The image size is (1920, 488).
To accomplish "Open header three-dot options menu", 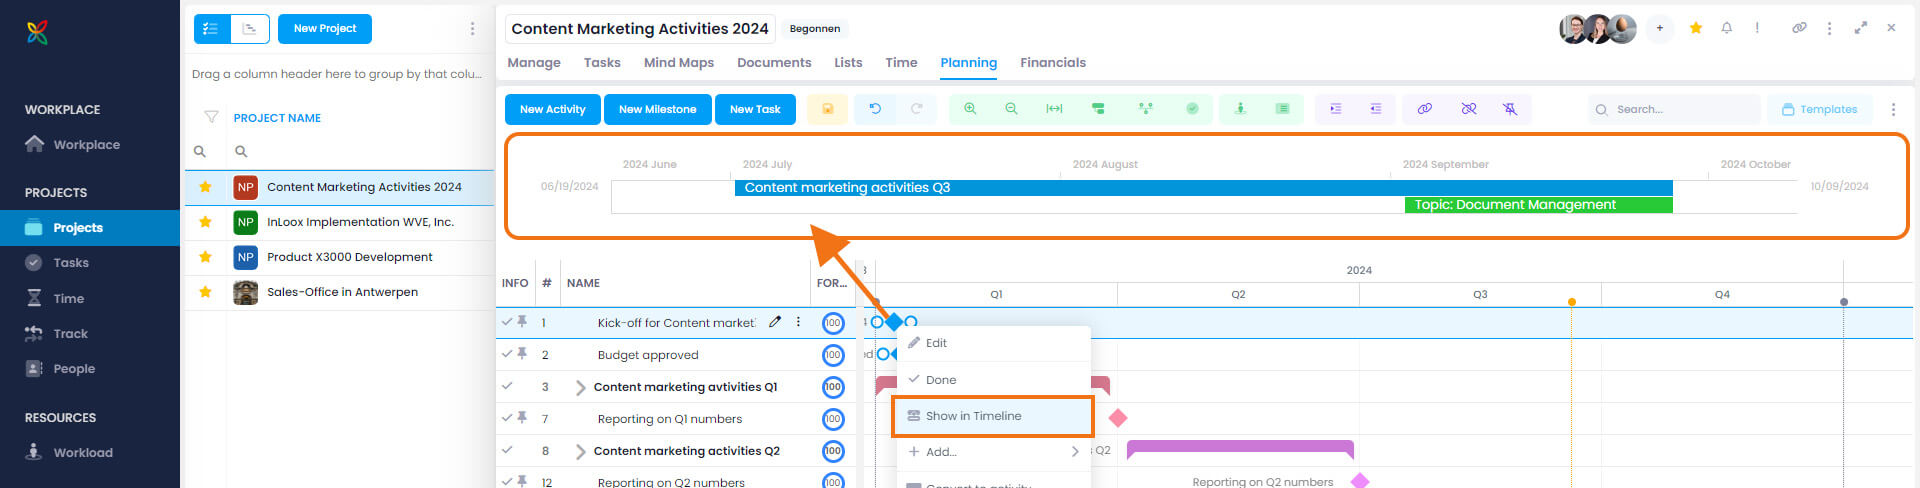I will coord(1829,28).
